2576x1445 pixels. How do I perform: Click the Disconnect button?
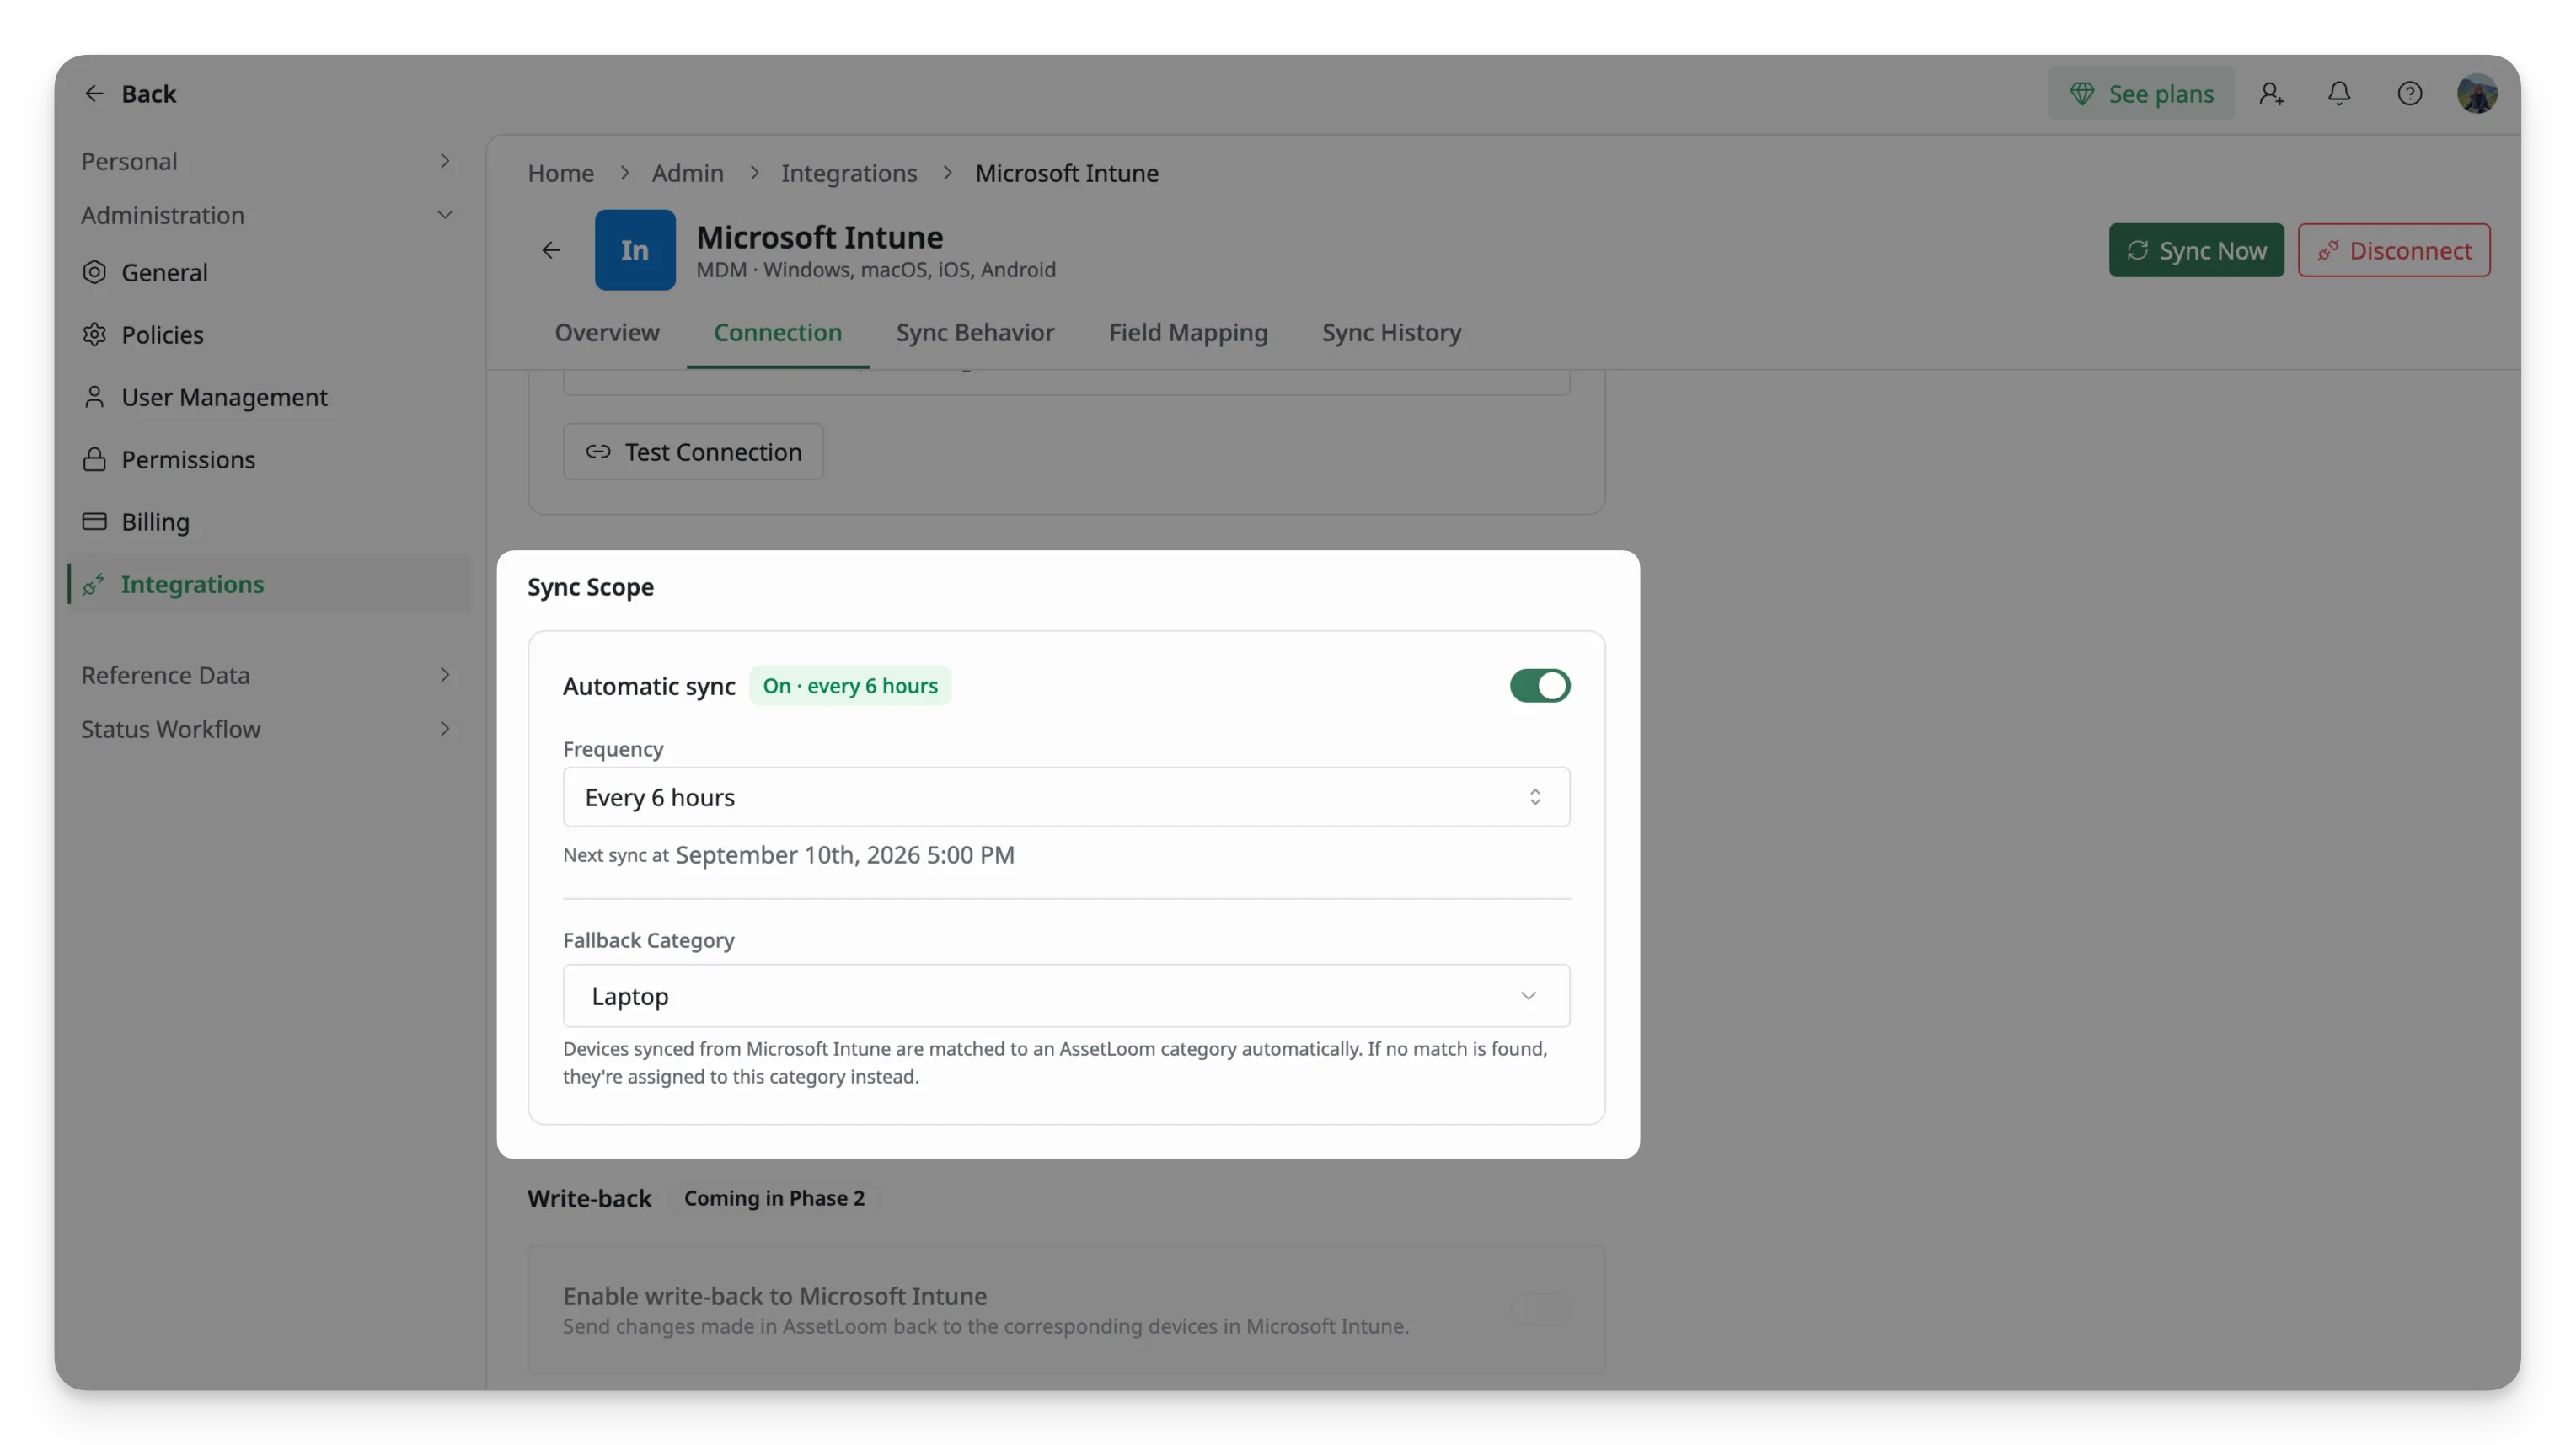(2393, 250)
